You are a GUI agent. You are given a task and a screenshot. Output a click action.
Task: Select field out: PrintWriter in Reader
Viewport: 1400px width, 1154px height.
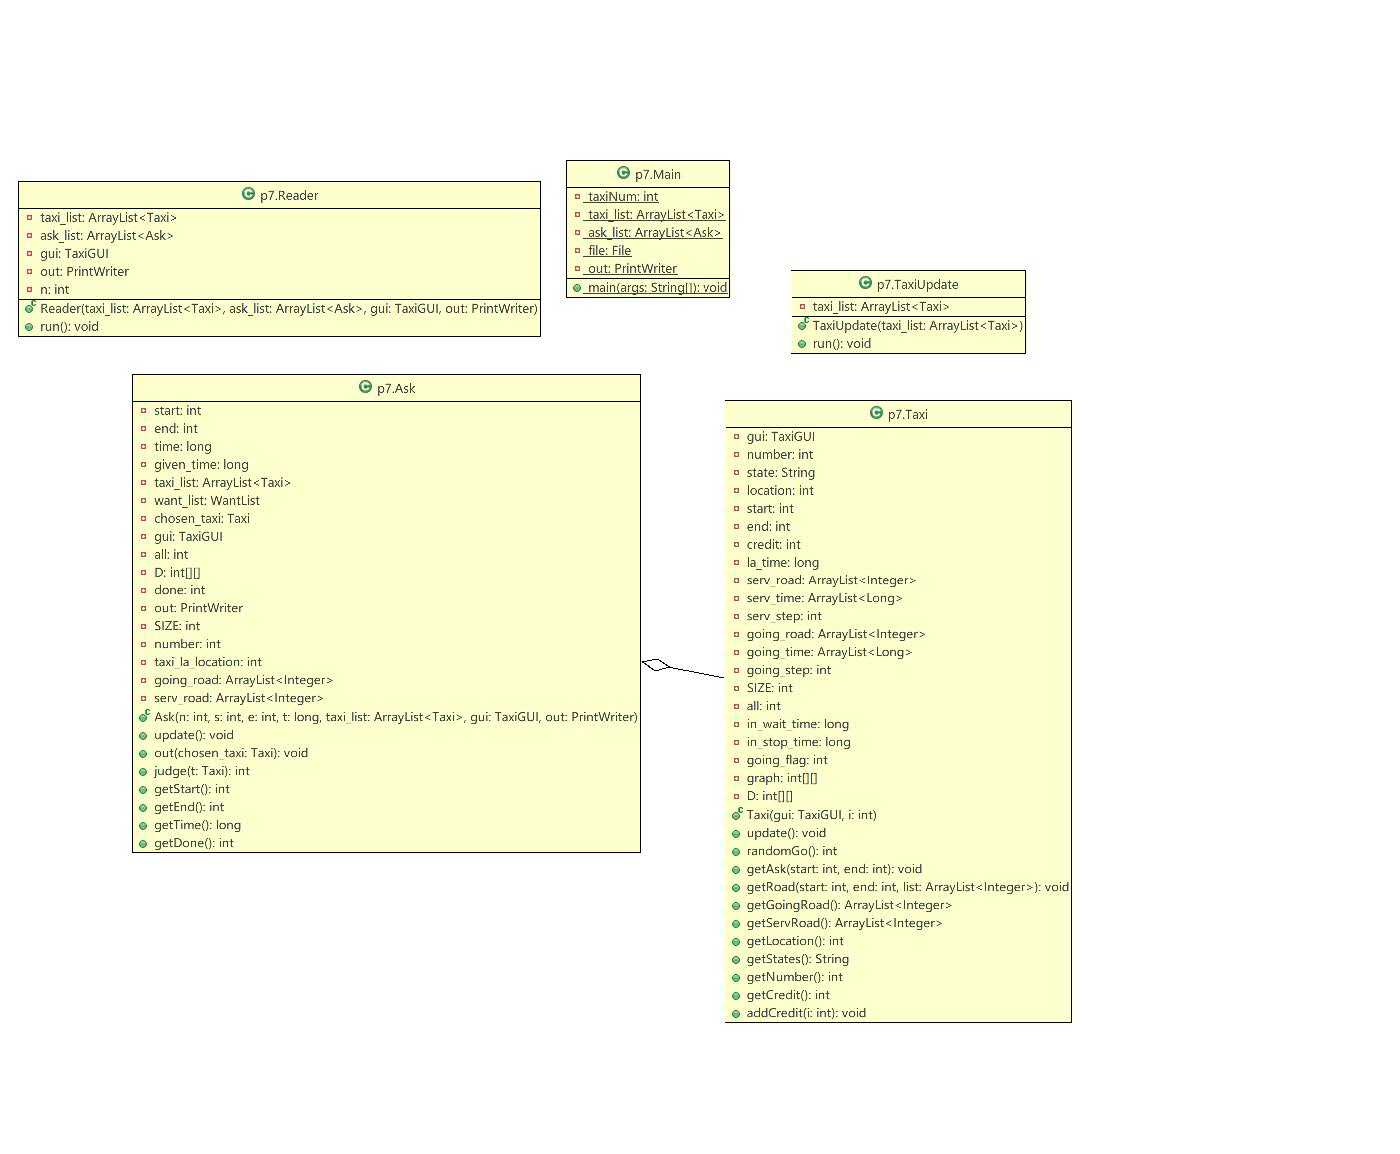pyautogui.click(x=84, y=272)
